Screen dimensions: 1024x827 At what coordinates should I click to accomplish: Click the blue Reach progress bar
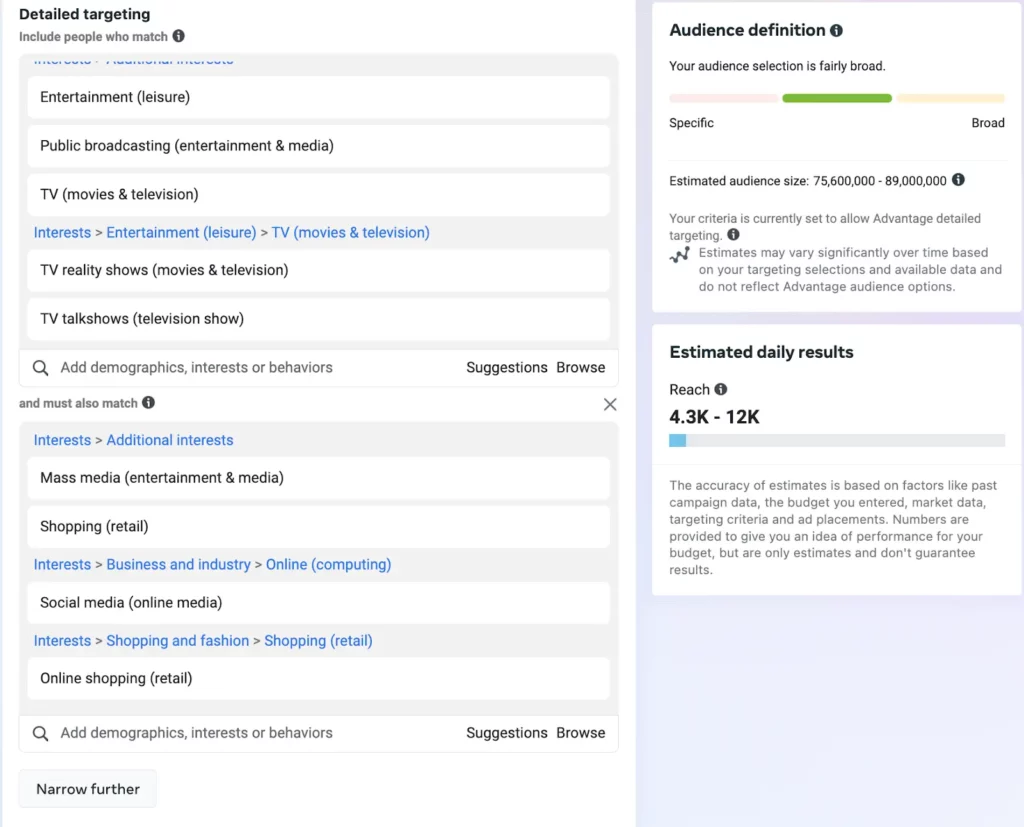[x=677, y=440]
